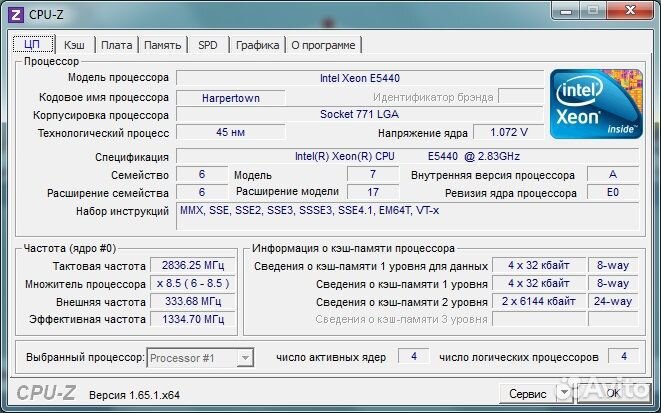Open the Плата tab

(x=116, y=45)
